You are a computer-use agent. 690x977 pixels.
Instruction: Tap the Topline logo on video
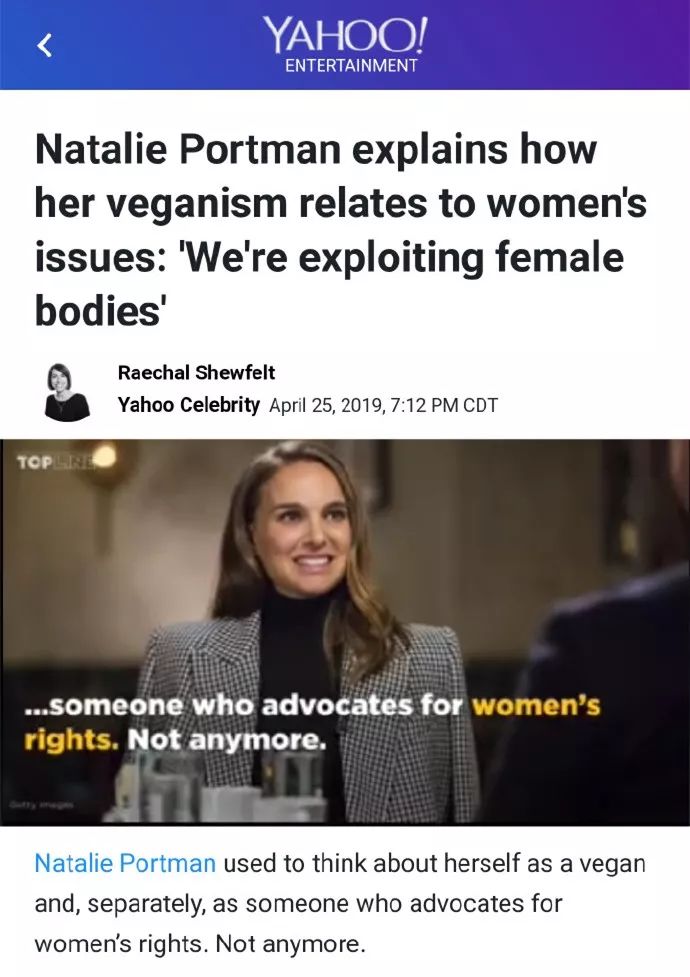(x=62, y=462)
